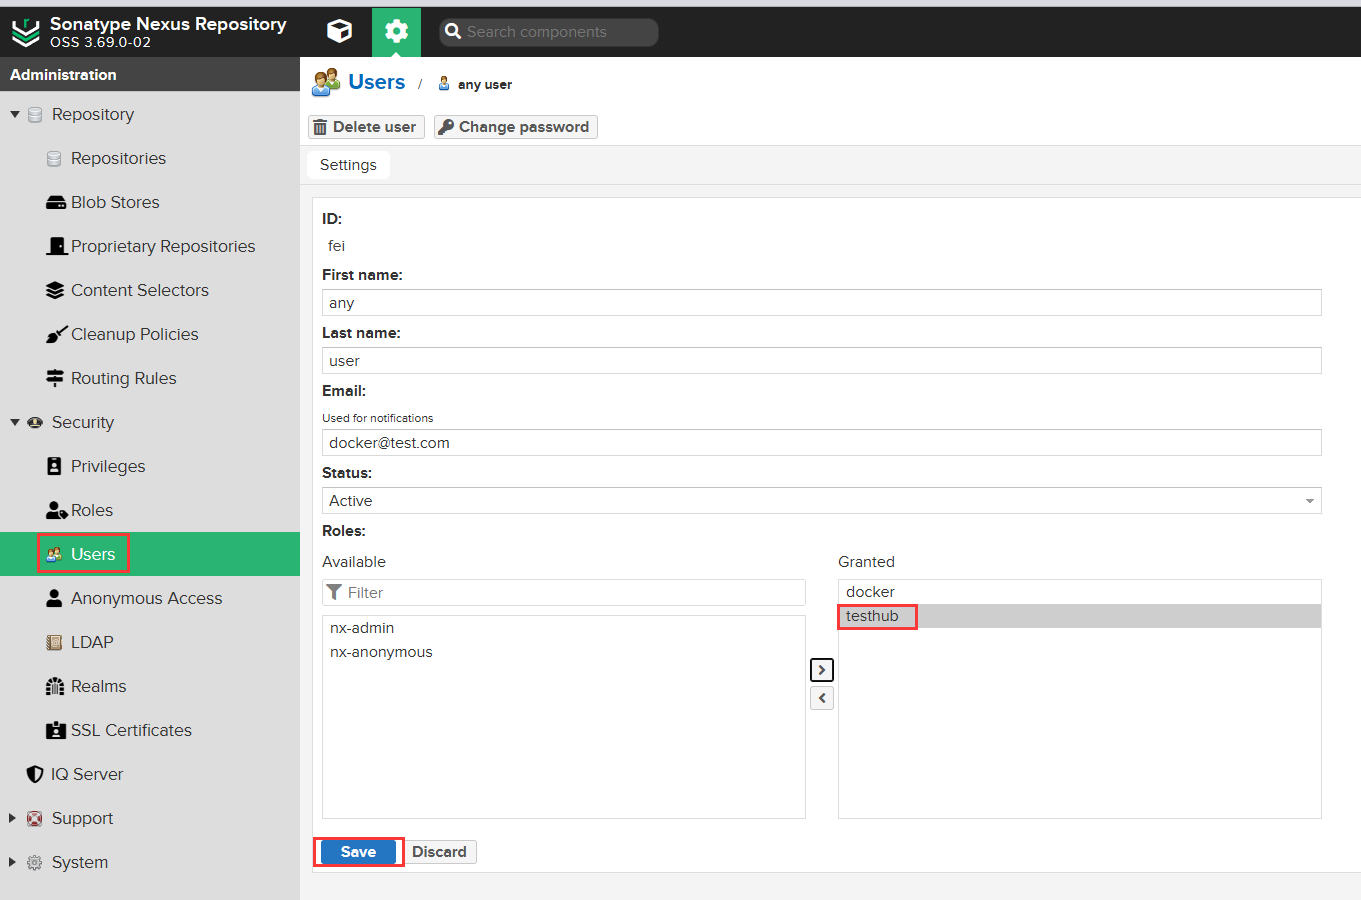Click the Change password button

(516, 127)
